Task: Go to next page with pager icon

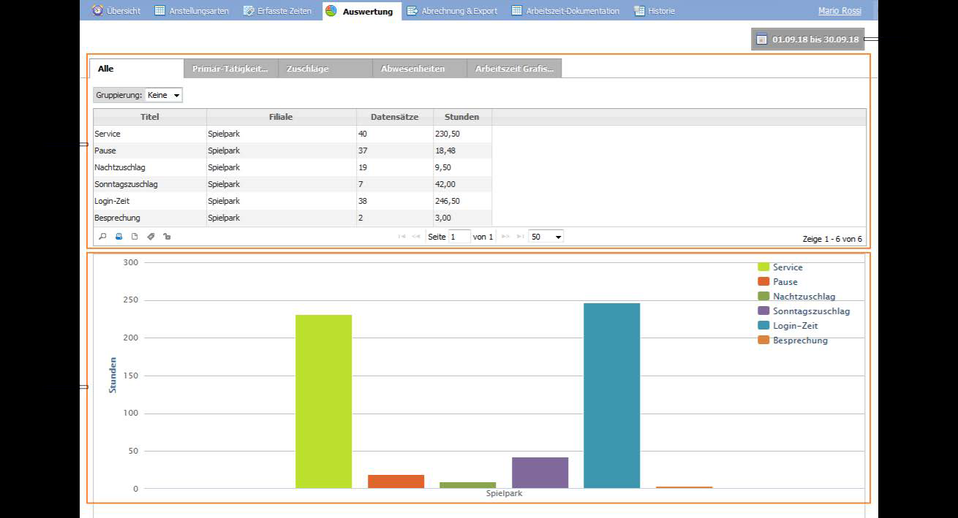Action: 505,236
